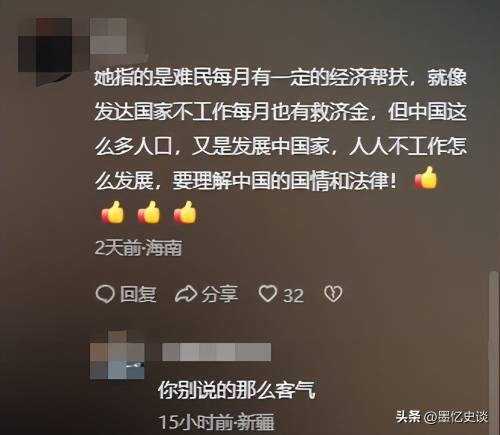
Task: Click the third thumbs-up emoji on last line
Action: pyautogui.click(x=185, y=212)
